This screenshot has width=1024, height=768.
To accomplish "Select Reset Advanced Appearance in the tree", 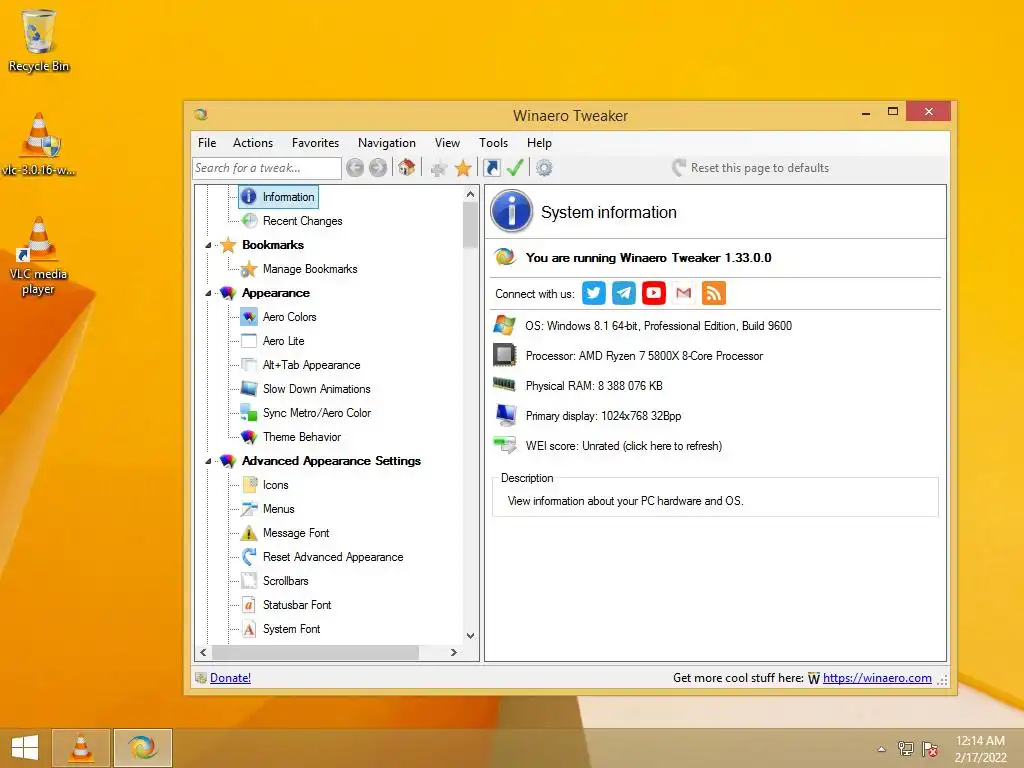I will point(333,557).
